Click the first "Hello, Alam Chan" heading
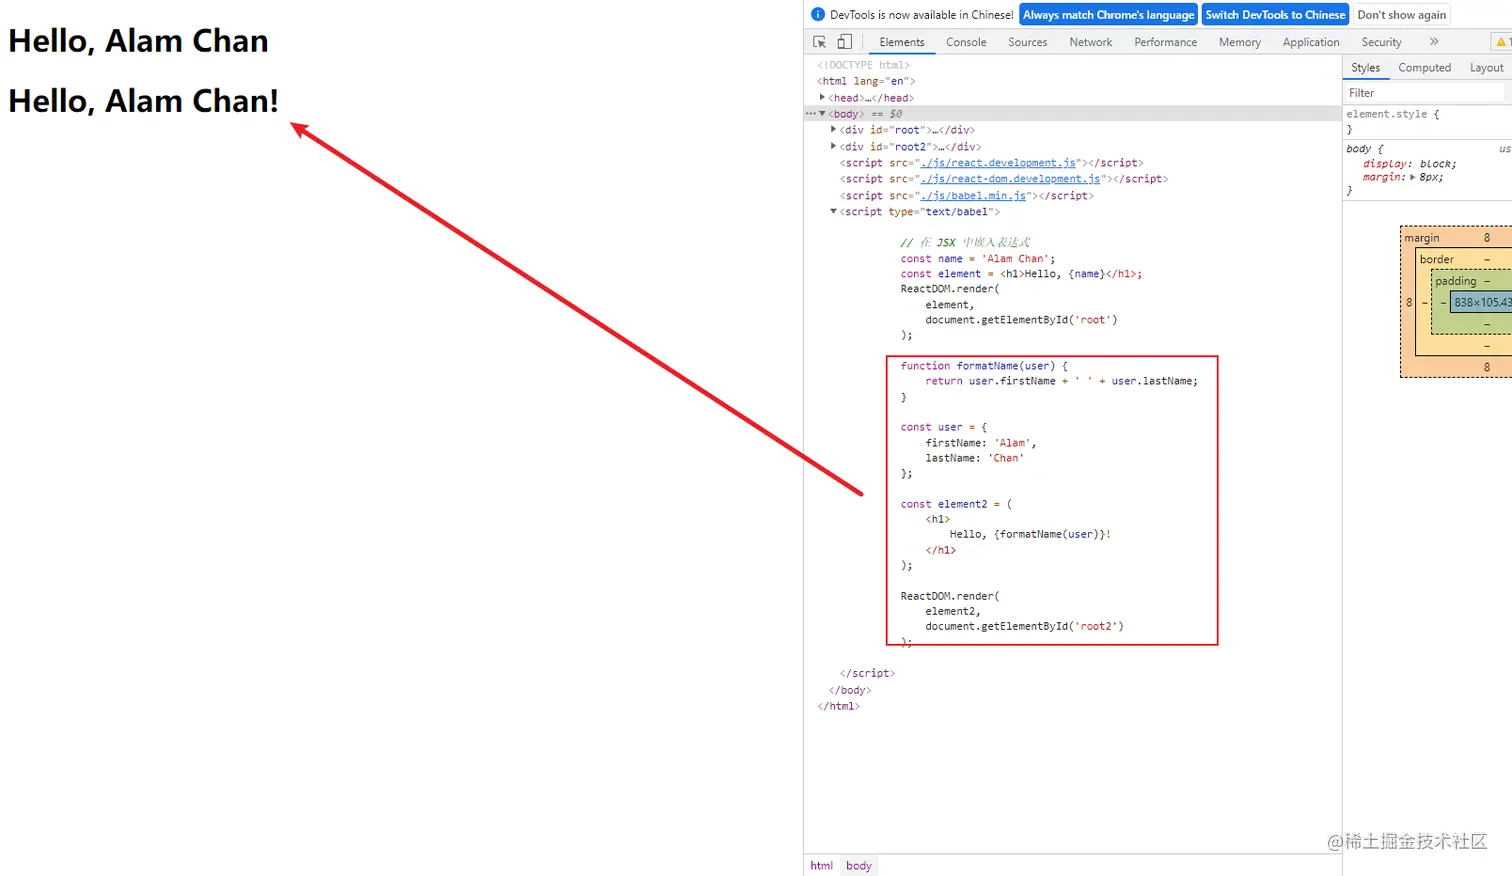The height and width of the screenshot is (876, 1512). pos(139,41)
